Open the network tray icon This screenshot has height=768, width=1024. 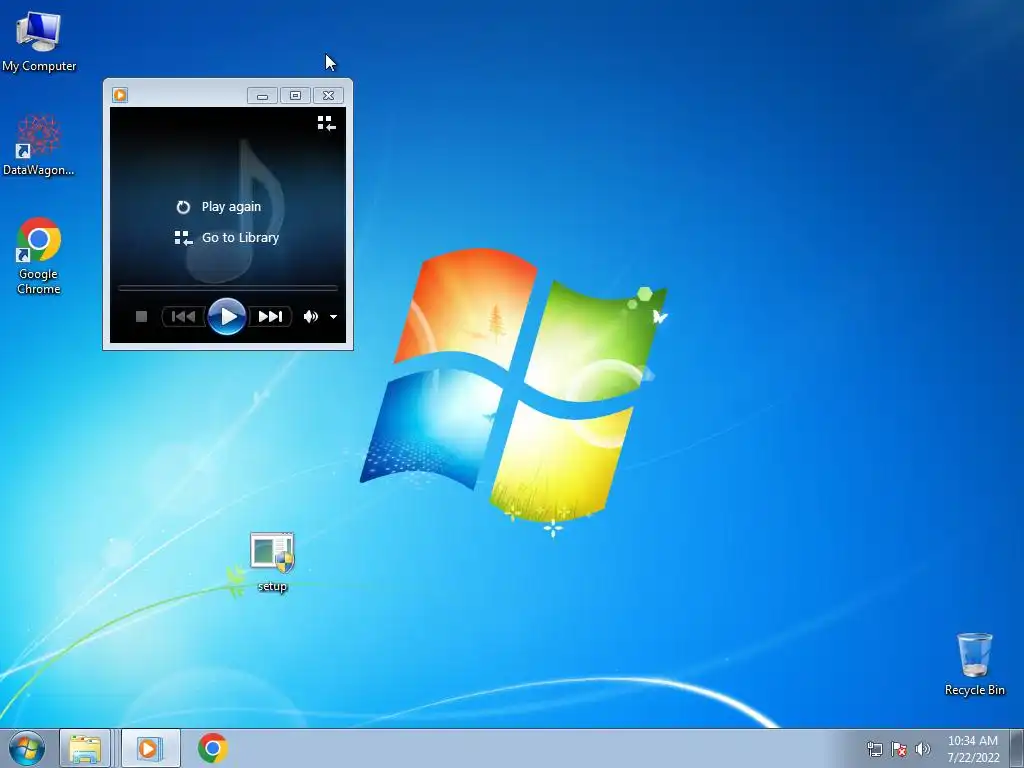874,749
